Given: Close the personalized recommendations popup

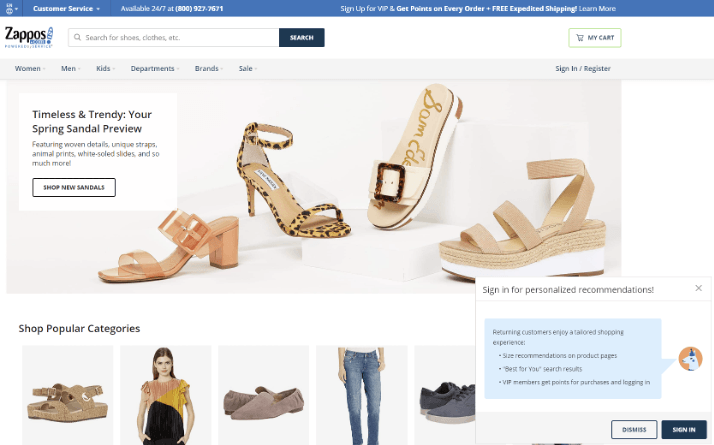Looking at the screenshot, I should coord(699,288).
